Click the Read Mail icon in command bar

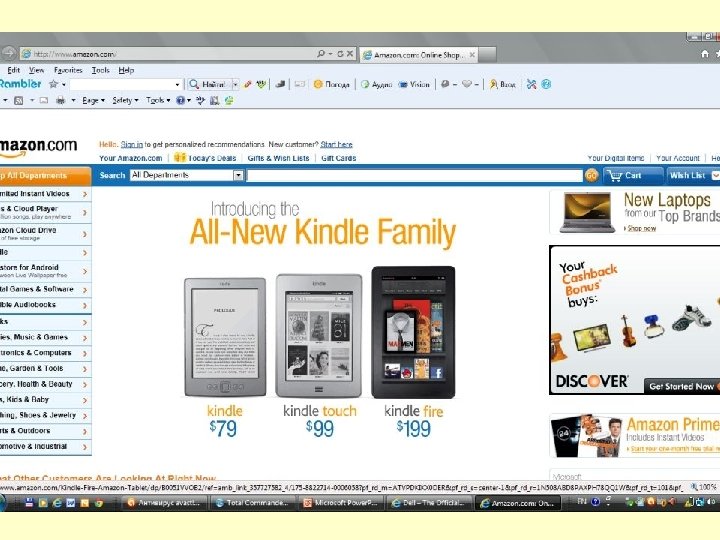[44, 100]
